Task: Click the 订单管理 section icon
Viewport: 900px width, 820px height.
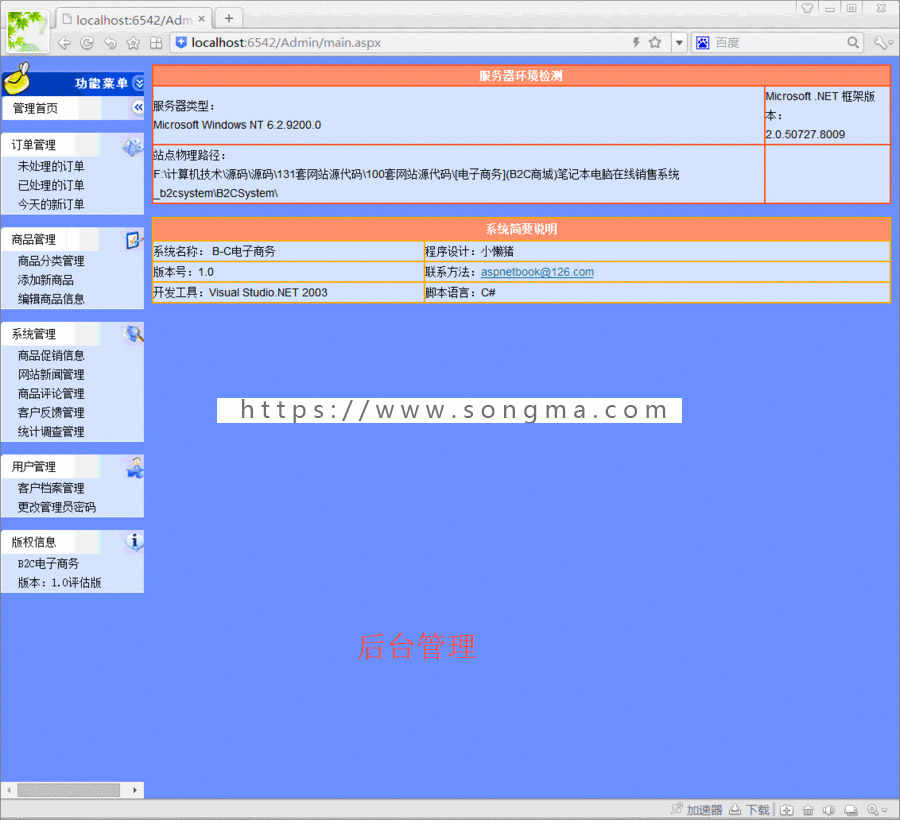Action: [133, 147]
